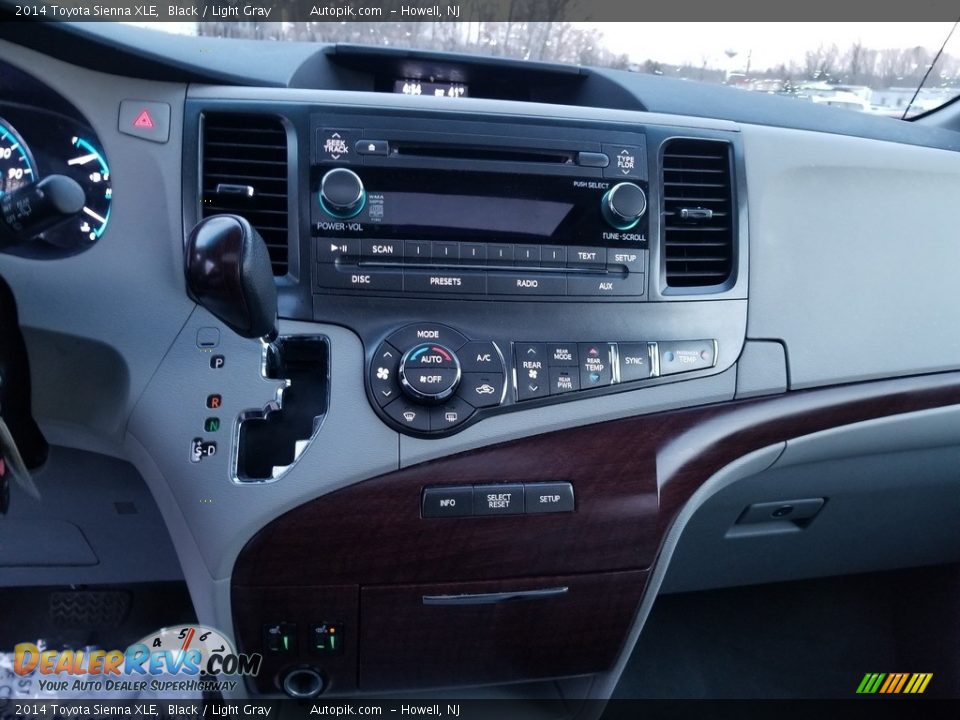Seek to the previous track with SEEK down arrow

click(x=336, y=157)
